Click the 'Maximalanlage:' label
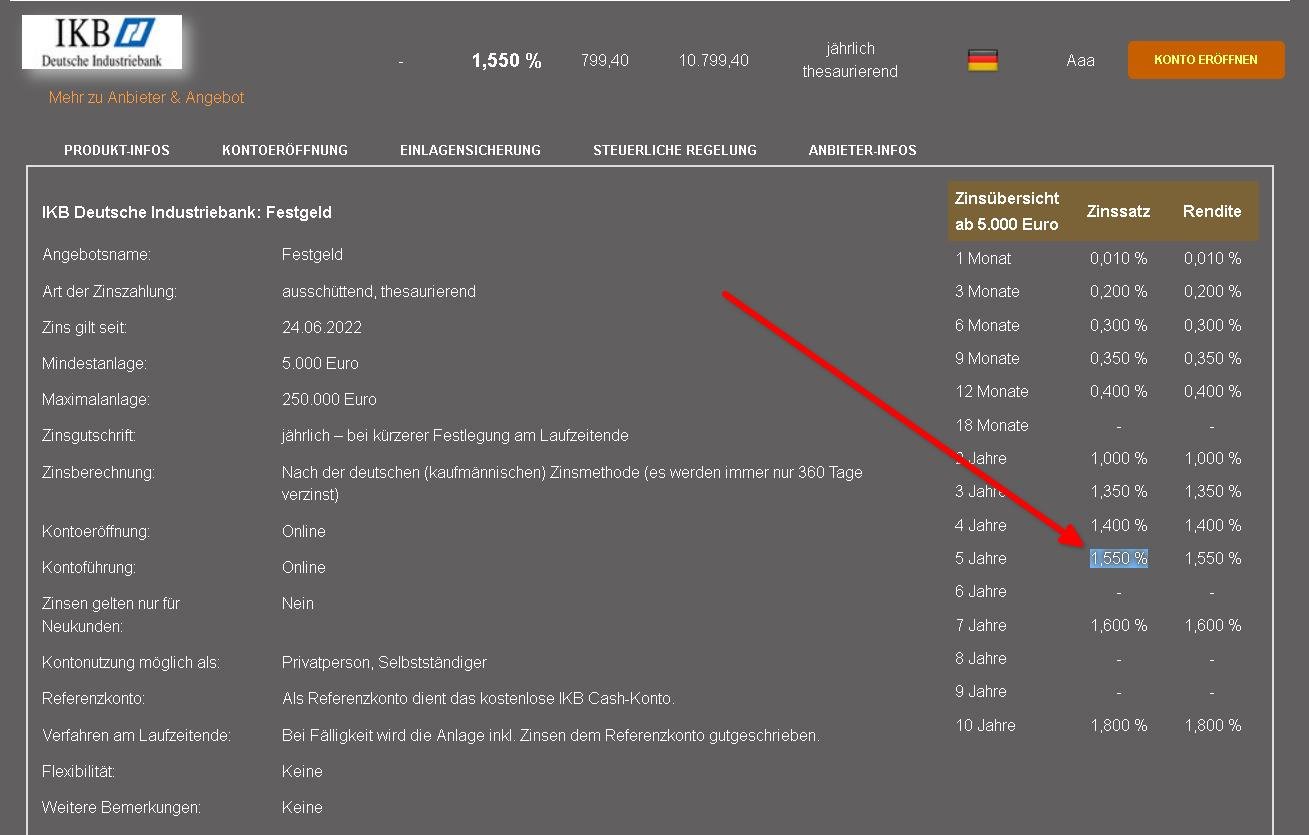 tap(96, 400)
